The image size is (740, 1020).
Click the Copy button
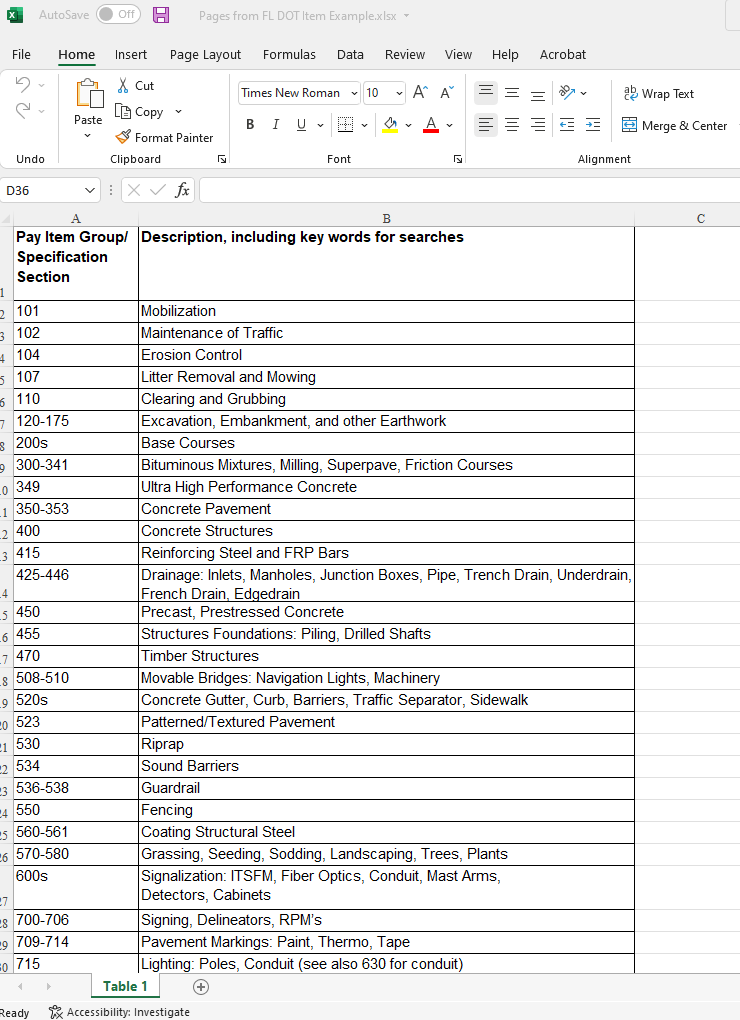pyautogui.click(x=139, y=112)
